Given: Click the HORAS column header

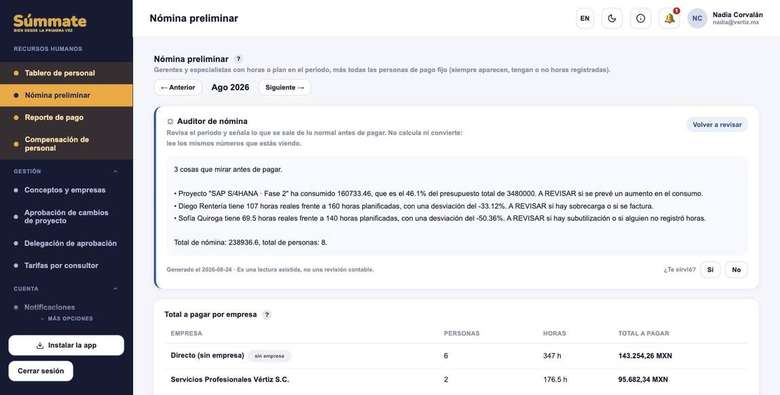Looking at the screenshot, I should click(554, 333).
